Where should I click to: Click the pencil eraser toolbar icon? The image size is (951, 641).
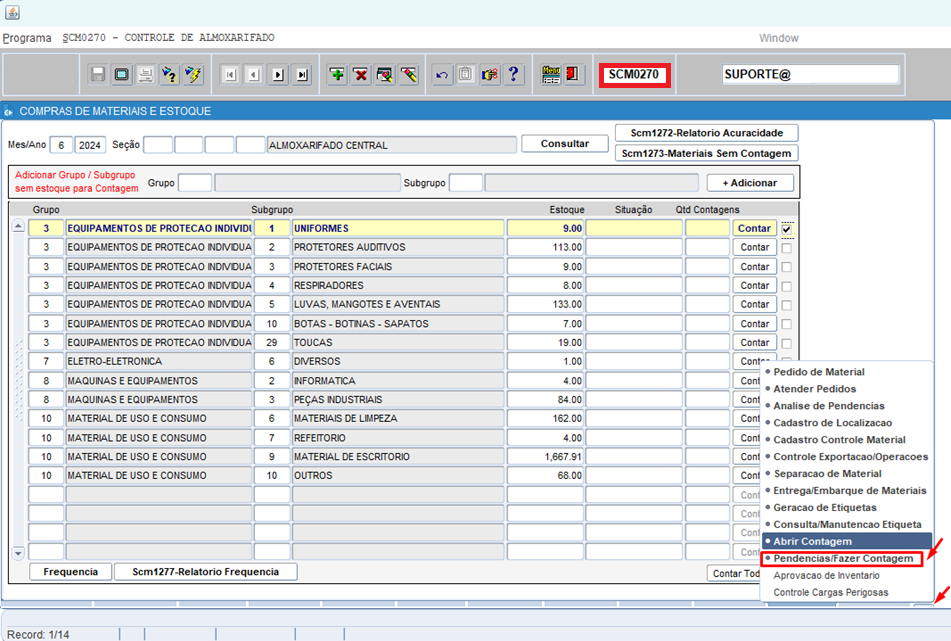pyautogui.click(x=409, y=75)
